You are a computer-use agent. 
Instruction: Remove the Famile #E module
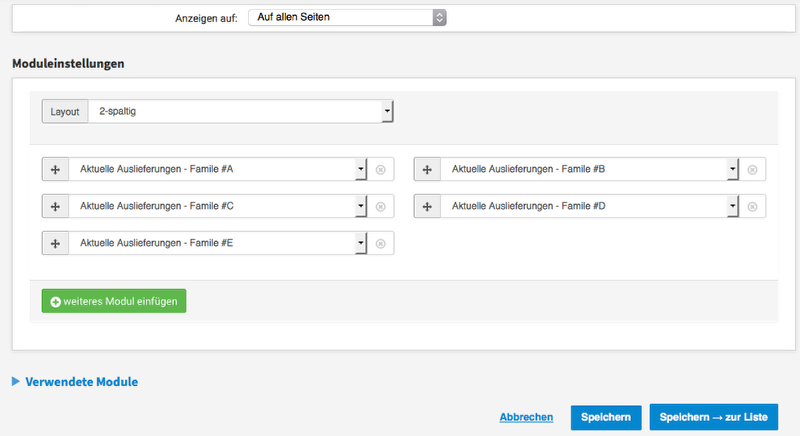point(381,244)
